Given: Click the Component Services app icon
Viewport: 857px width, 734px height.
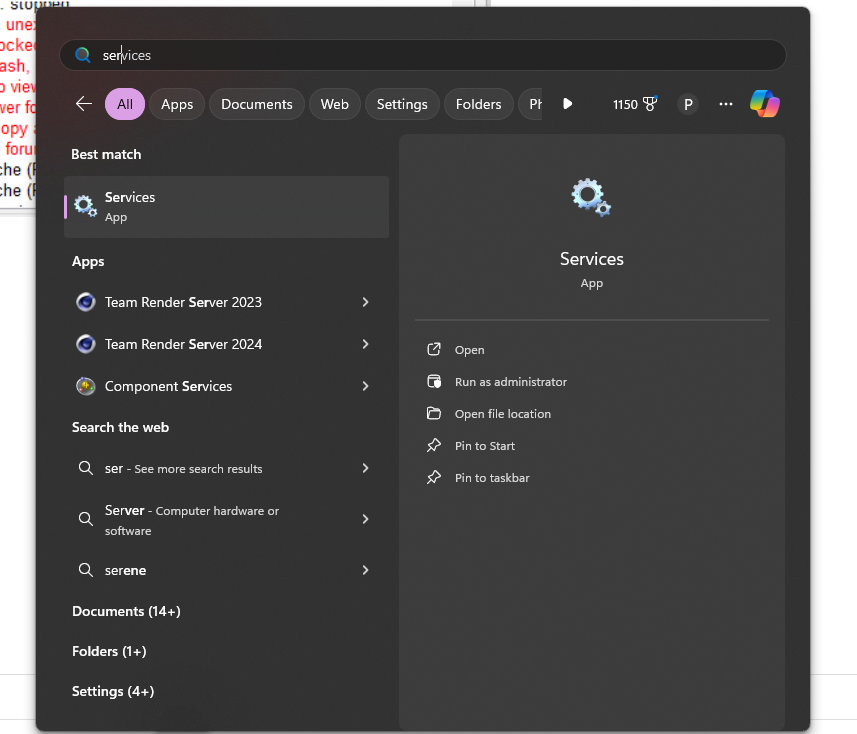Looking at the screenshot, I should pyautogui.click(x=86, y=386).
